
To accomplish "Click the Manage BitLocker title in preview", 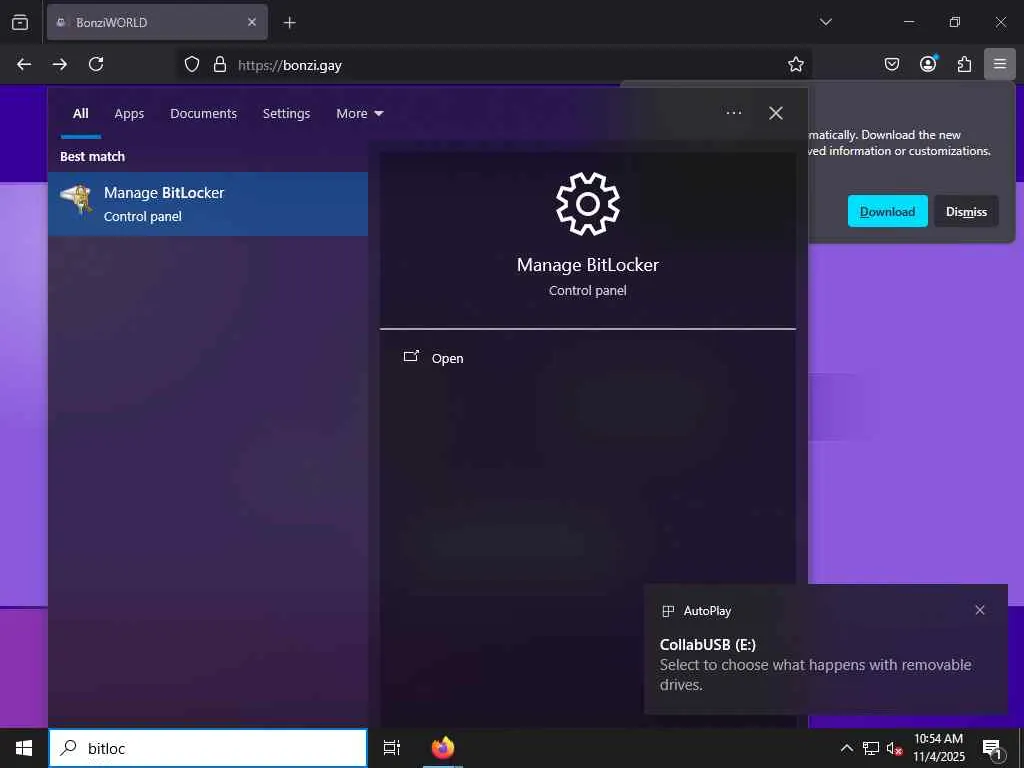I will [588, 264].
